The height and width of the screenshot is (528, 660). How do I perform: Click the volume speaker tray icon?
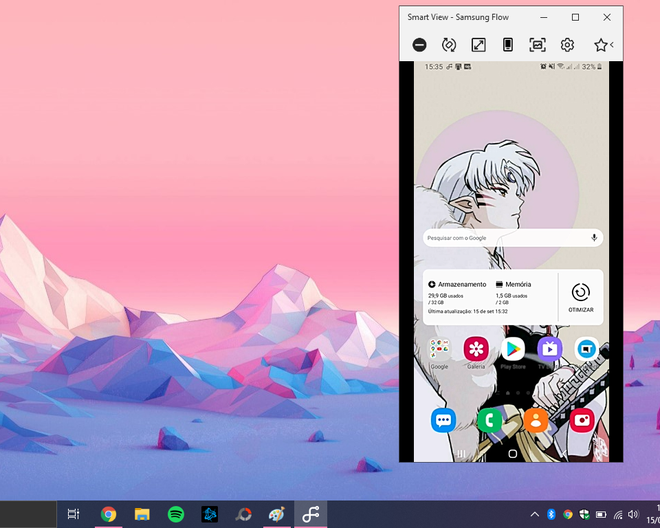pos(633,514)
